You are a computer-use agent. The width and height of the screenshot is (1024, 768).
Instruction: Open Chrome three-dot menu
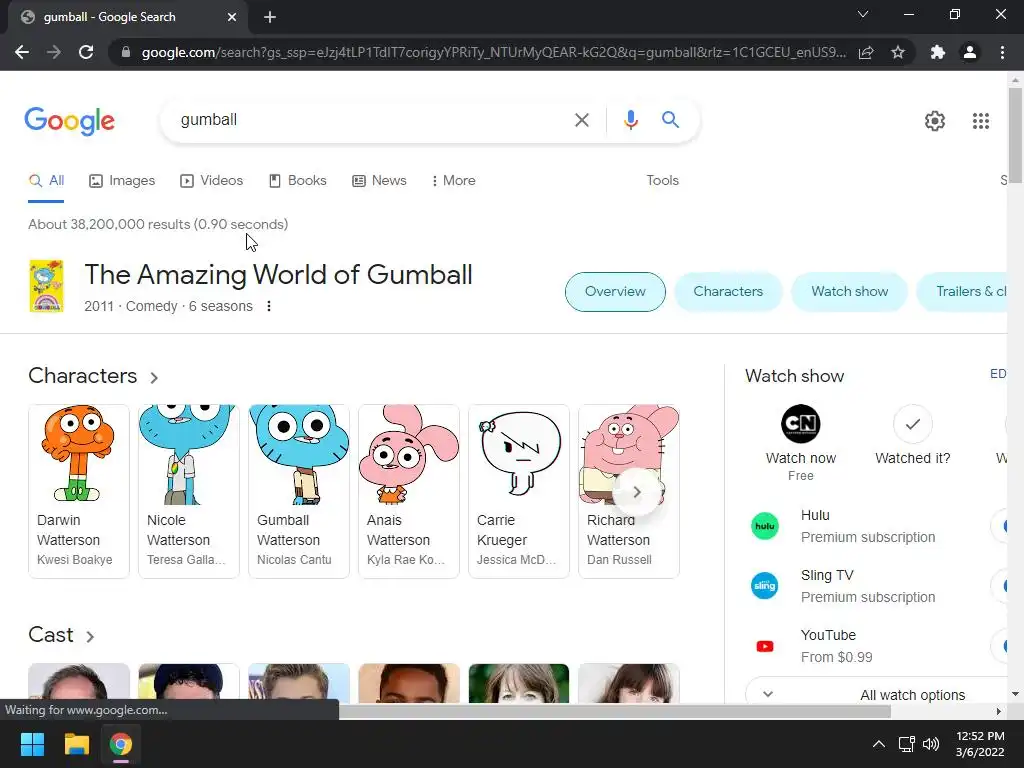point(1002,52)
